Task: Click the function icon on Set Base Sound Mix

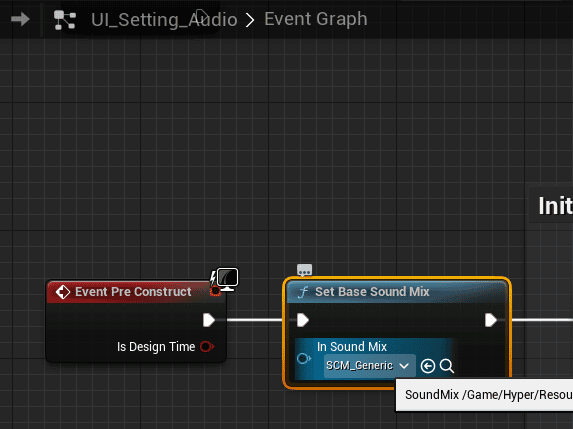Action: click(x=303, y=292)
